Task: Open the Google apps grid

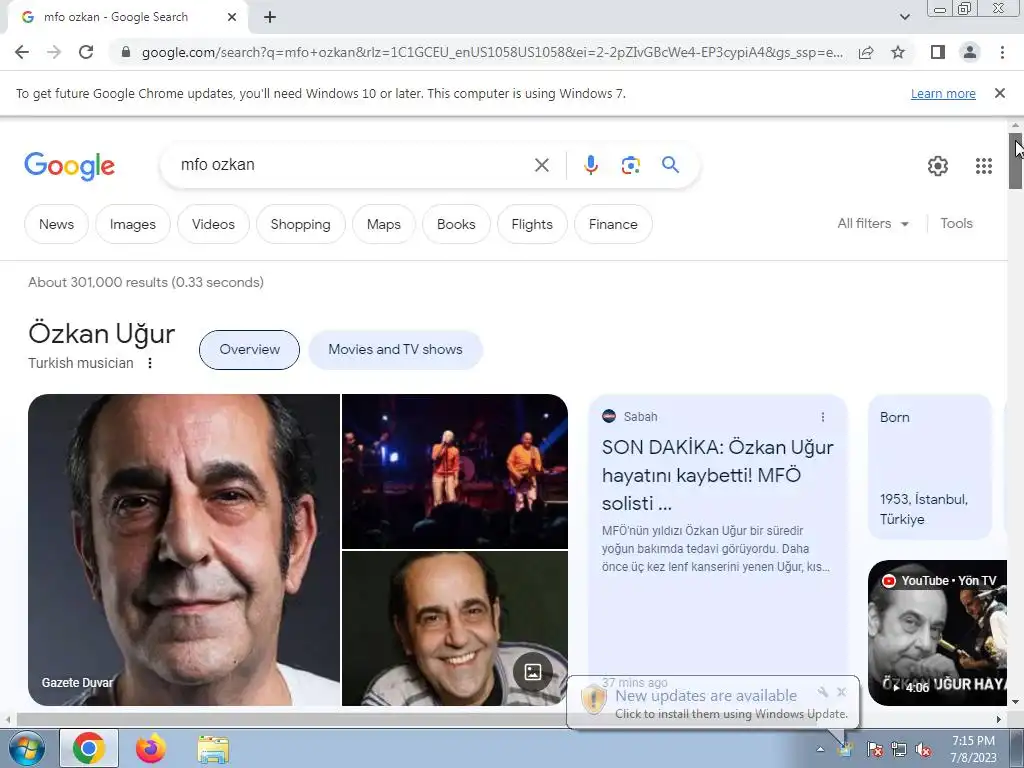Action: [x=984, y=166]
